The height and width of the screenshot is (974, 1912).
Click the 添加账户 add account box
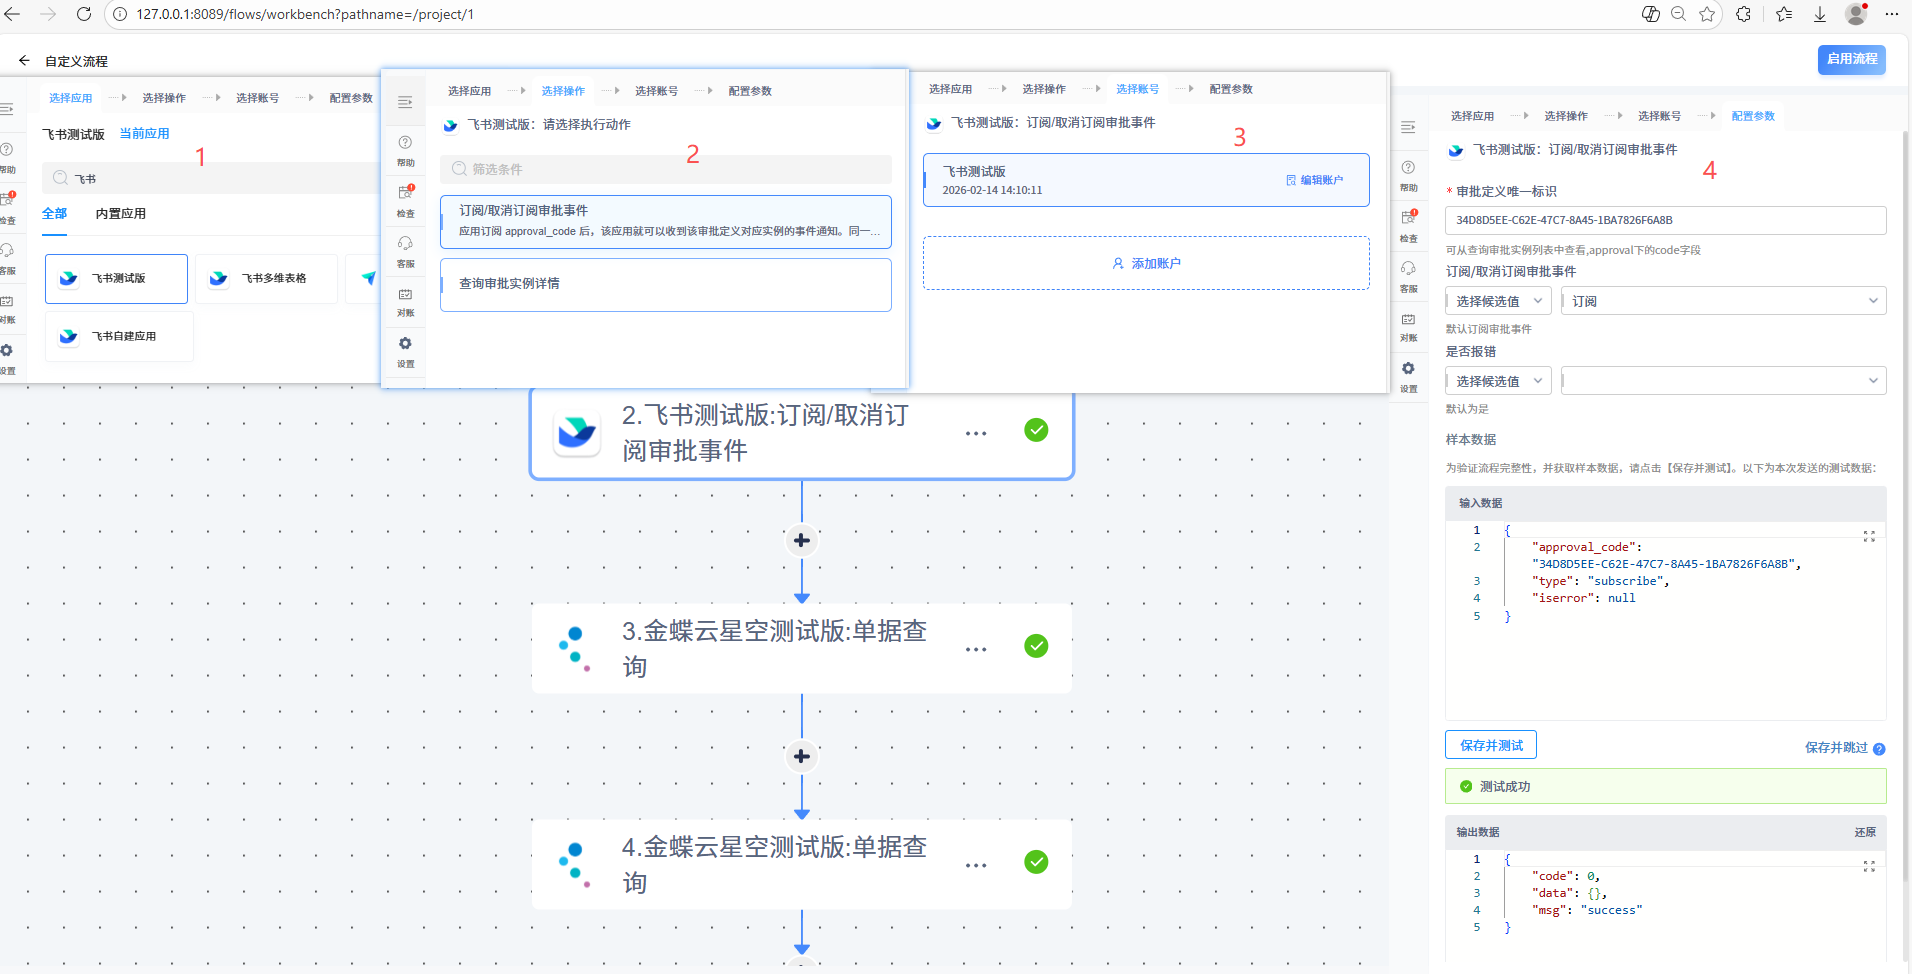point(1146,264)
